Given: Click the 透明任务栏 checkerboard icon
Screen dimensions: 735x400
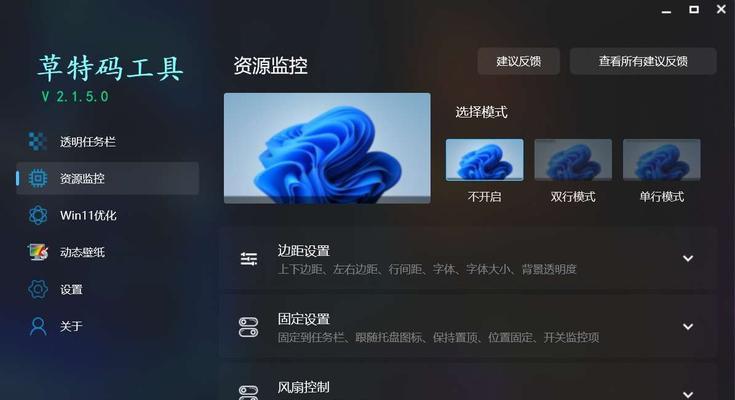Looking at the screenshot, I should point(38,141).
